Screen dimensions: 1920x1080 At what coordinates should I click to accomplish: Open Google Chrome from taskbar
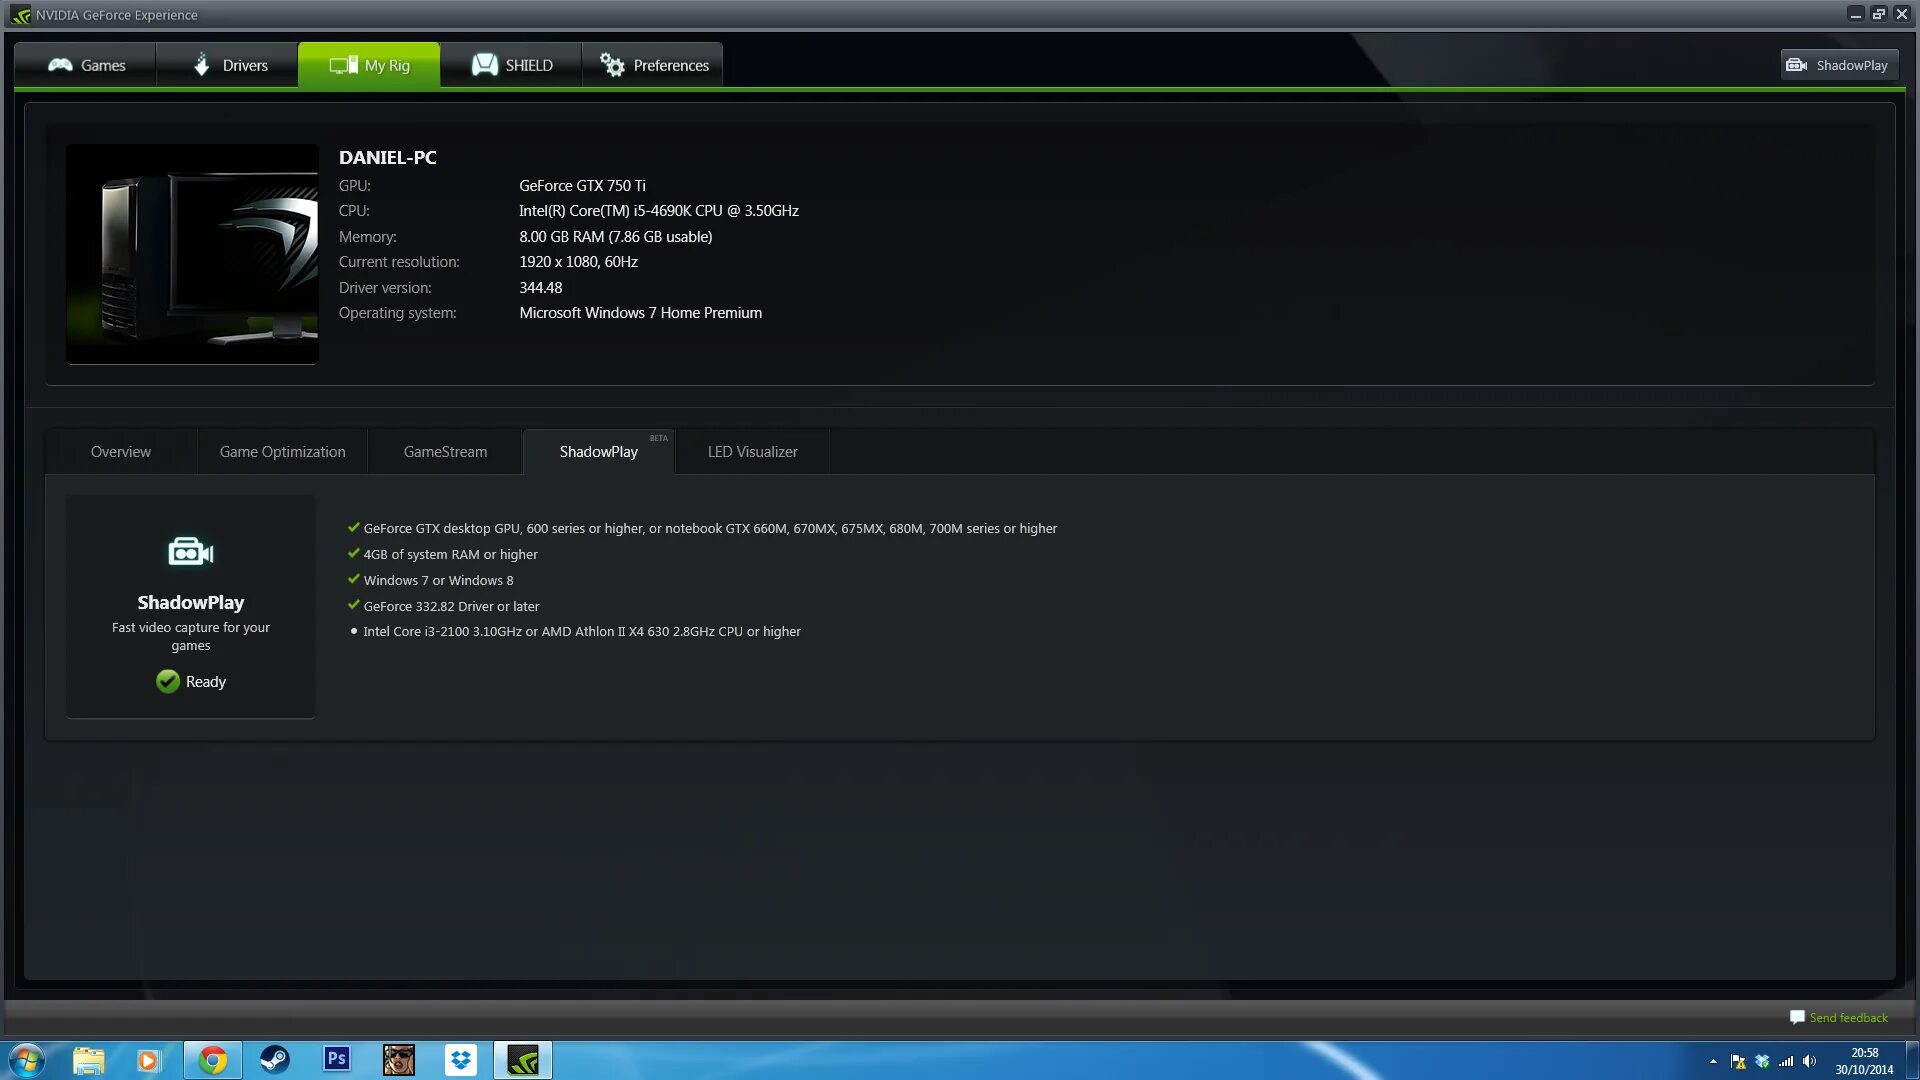pos(212,1060)
